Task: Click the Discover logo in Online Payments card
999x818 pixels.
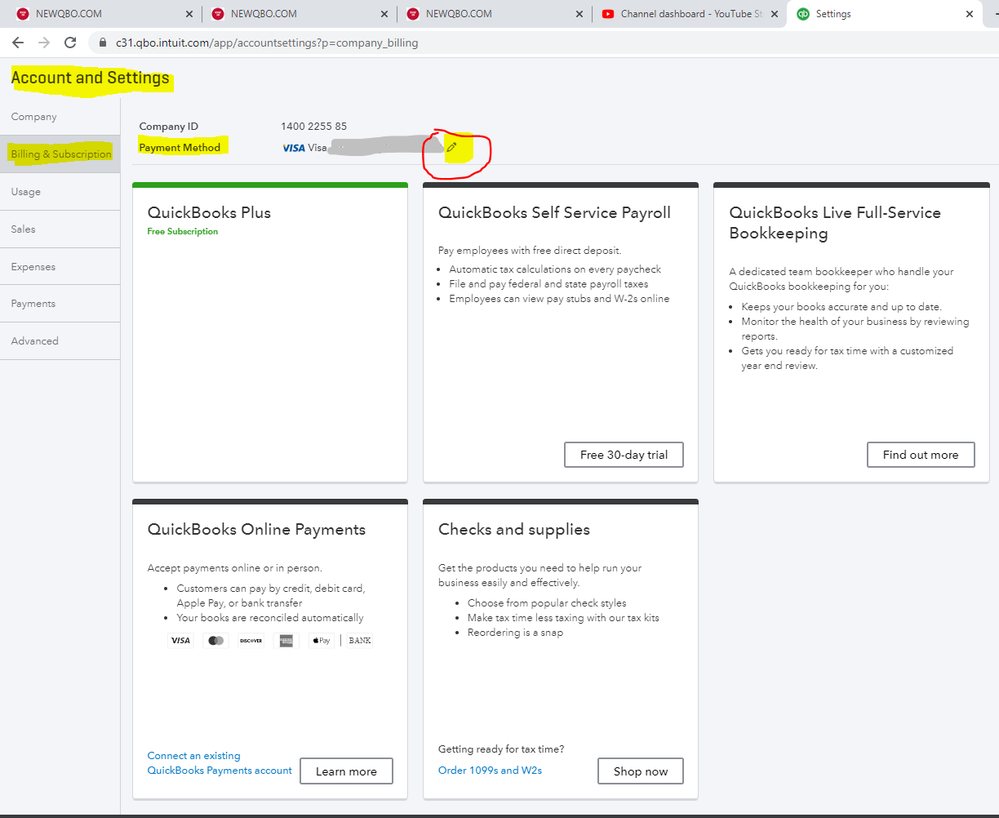Action: (x=251, y=640)
